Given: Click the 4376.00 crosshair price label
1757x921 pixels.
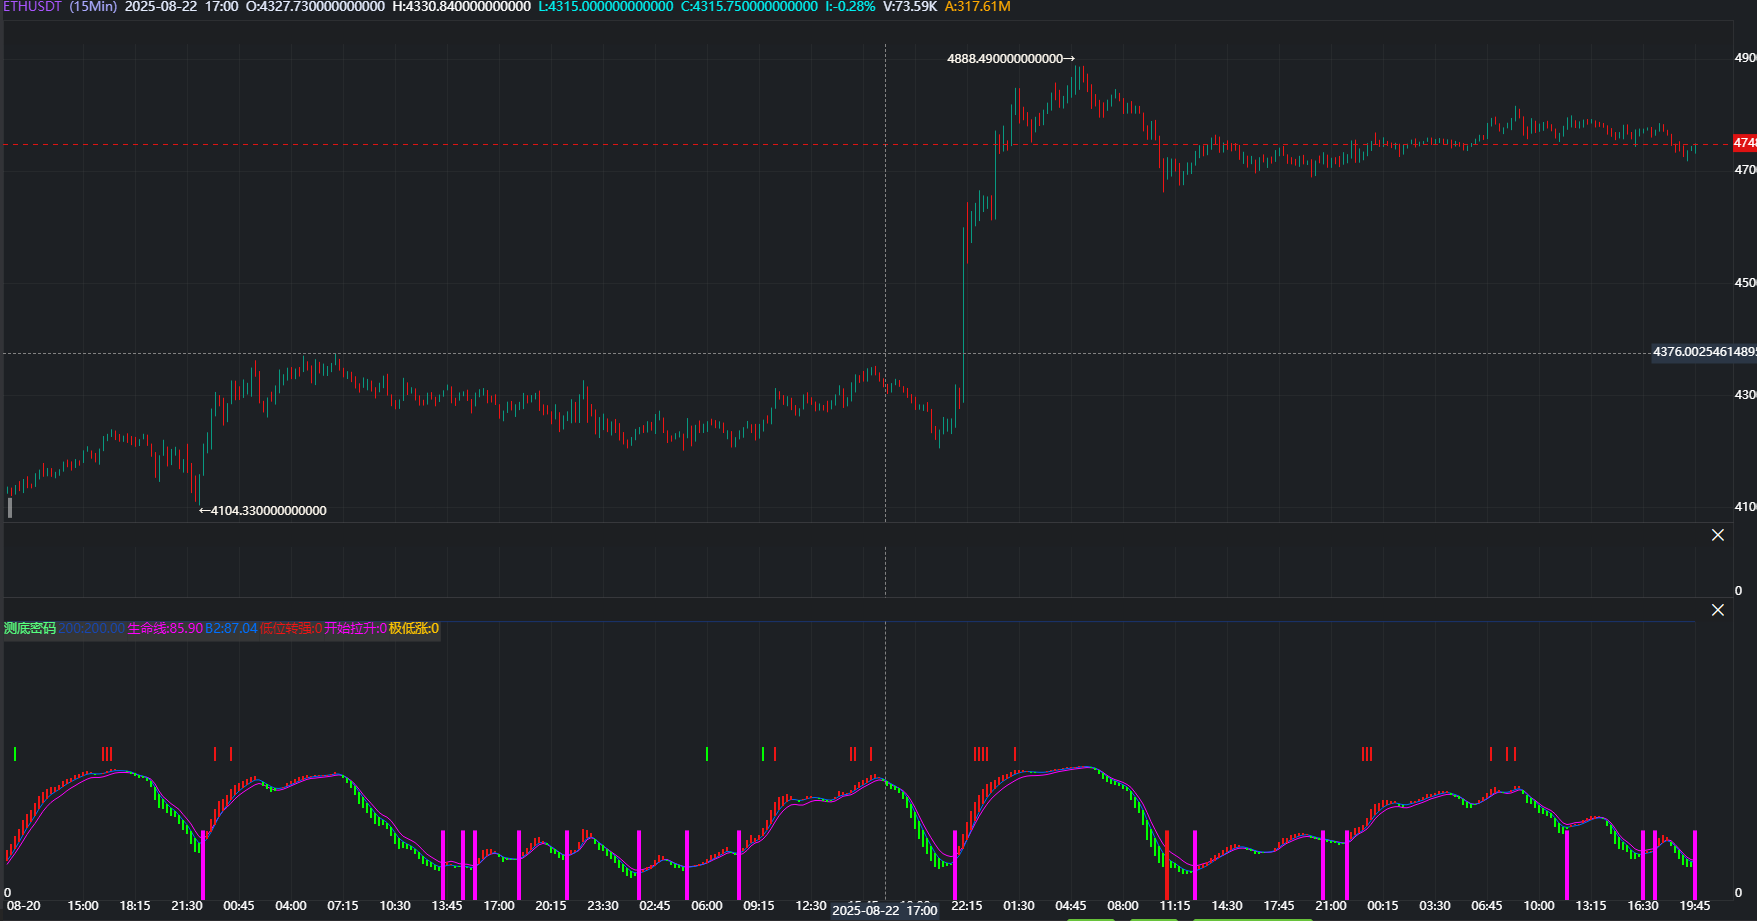Looking at the screenshot, I should pyautogui.click(x=1704, y=352).
